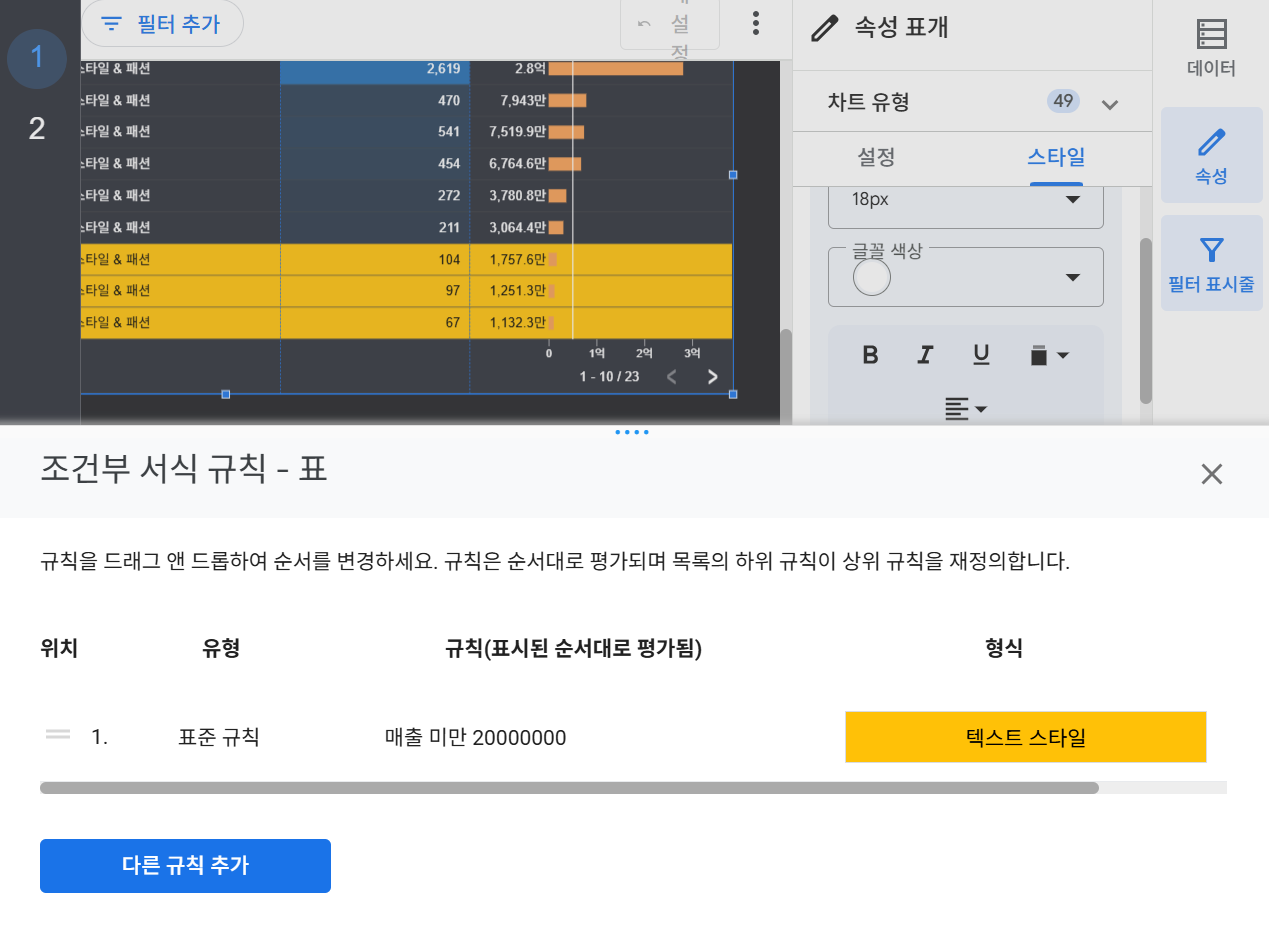This screenshot has width=1269, height=935.
Task: Click the table cell 7,519.9만
Action: click(x=517, y=132)
